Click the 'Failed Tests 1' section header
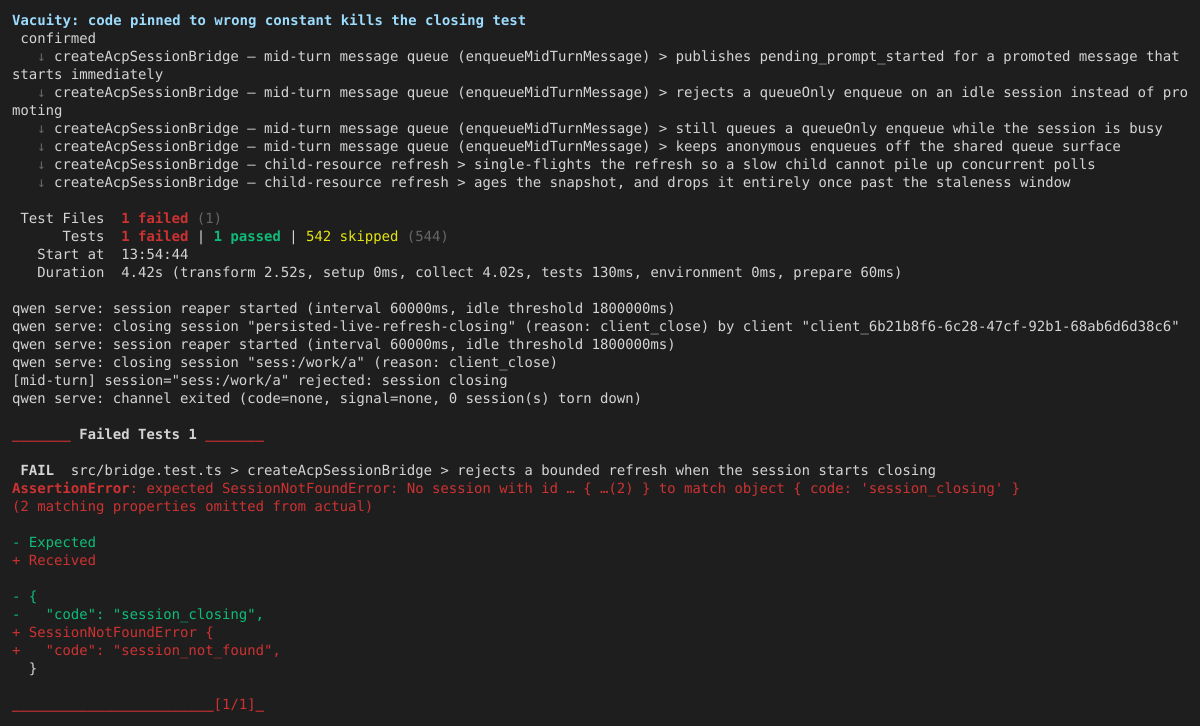The height and width of the screenshot is (726, 1200). point(138,434)
